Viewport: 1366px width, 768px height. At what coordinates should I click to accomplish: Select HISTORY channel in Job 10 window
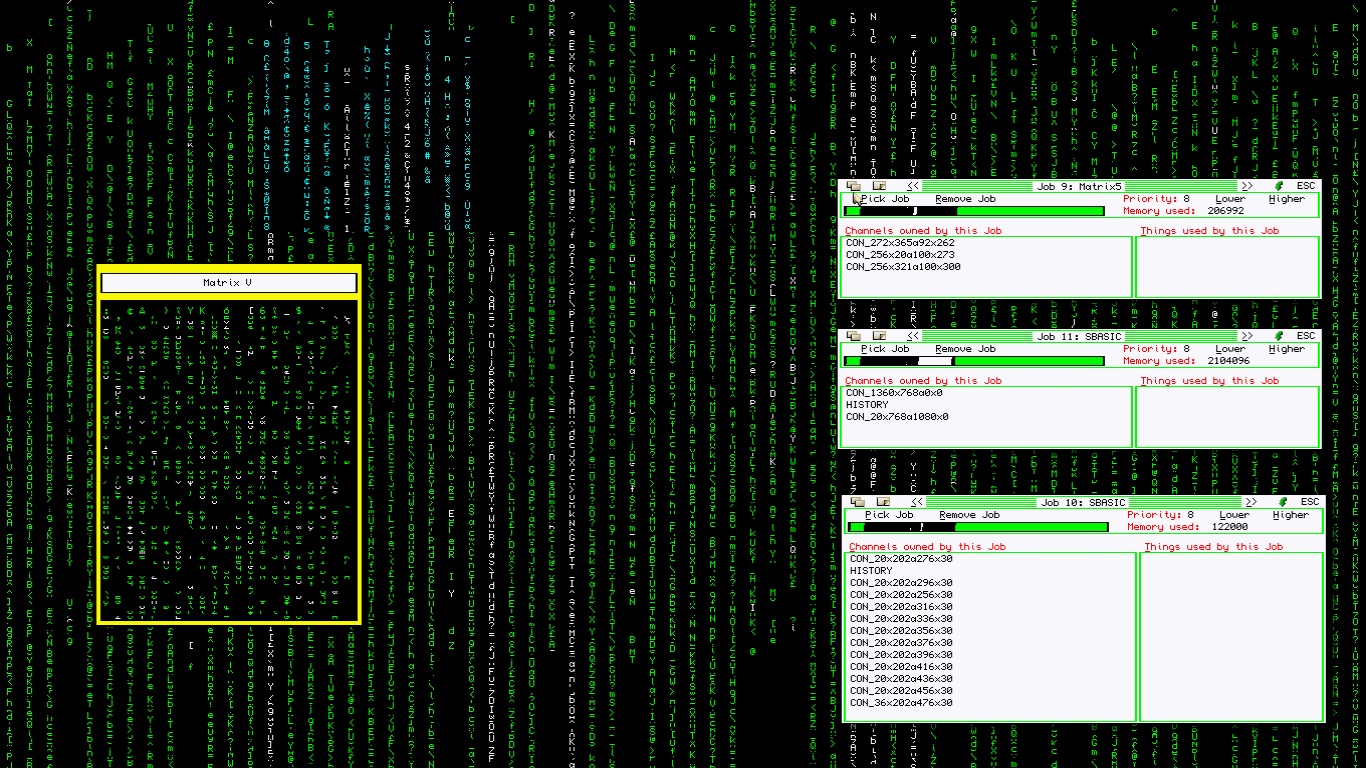pyautogui.click(x=871, y=571)
